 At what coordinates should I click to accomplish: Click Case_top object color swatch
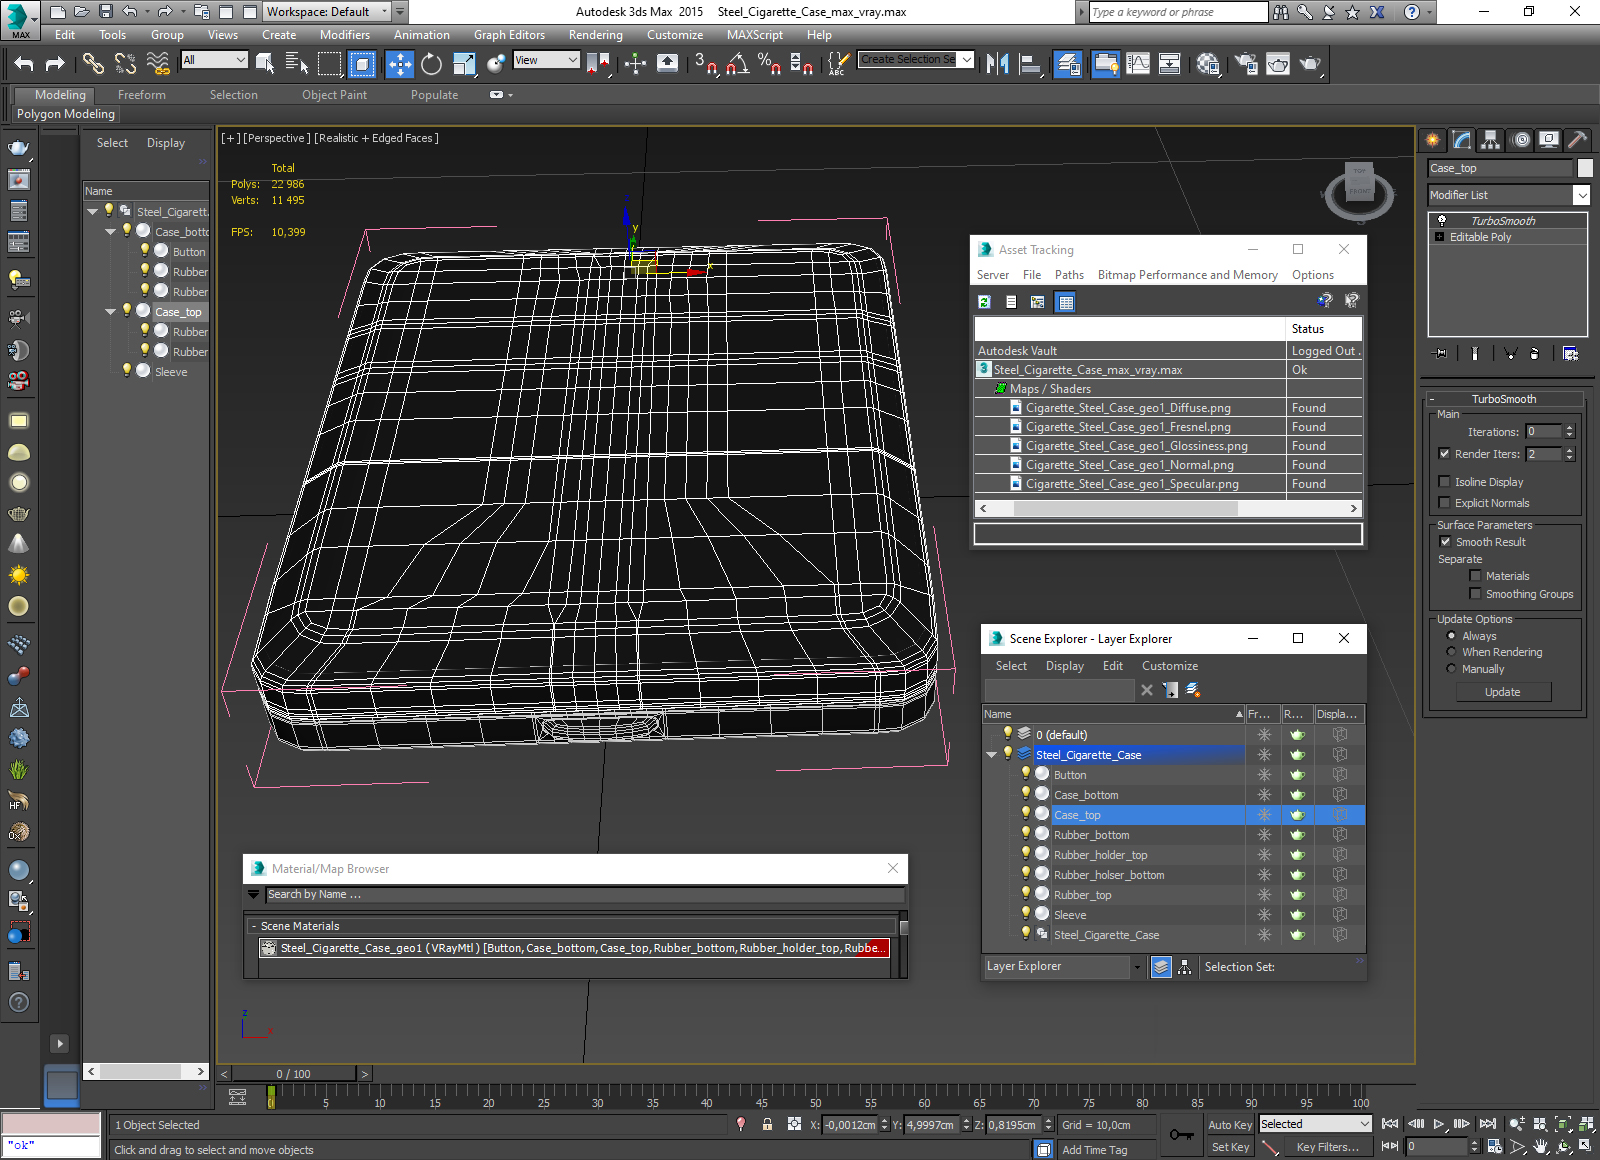1585,169
